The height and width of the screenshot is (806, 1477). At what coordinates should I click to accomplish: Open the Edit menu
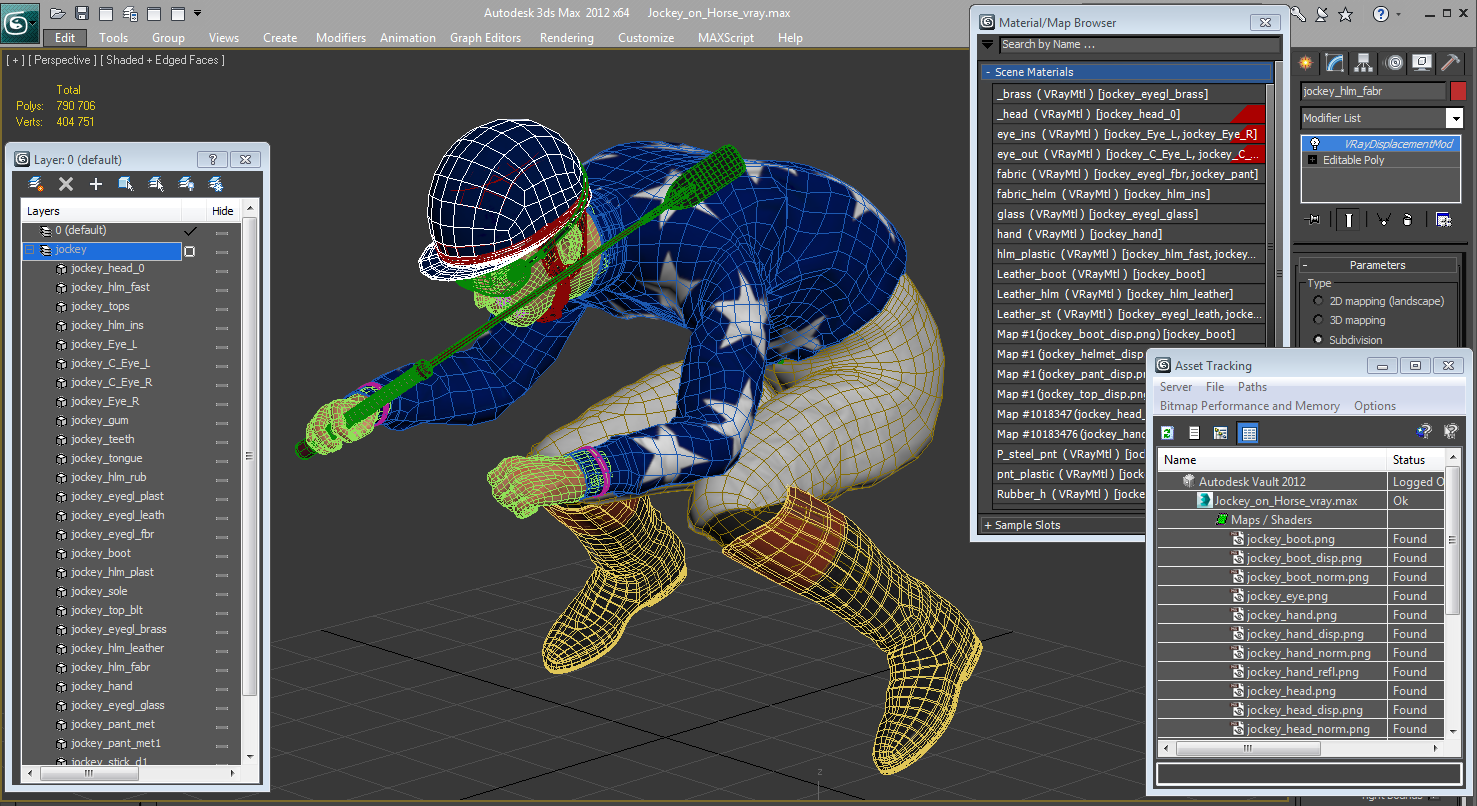pos(65,38)
